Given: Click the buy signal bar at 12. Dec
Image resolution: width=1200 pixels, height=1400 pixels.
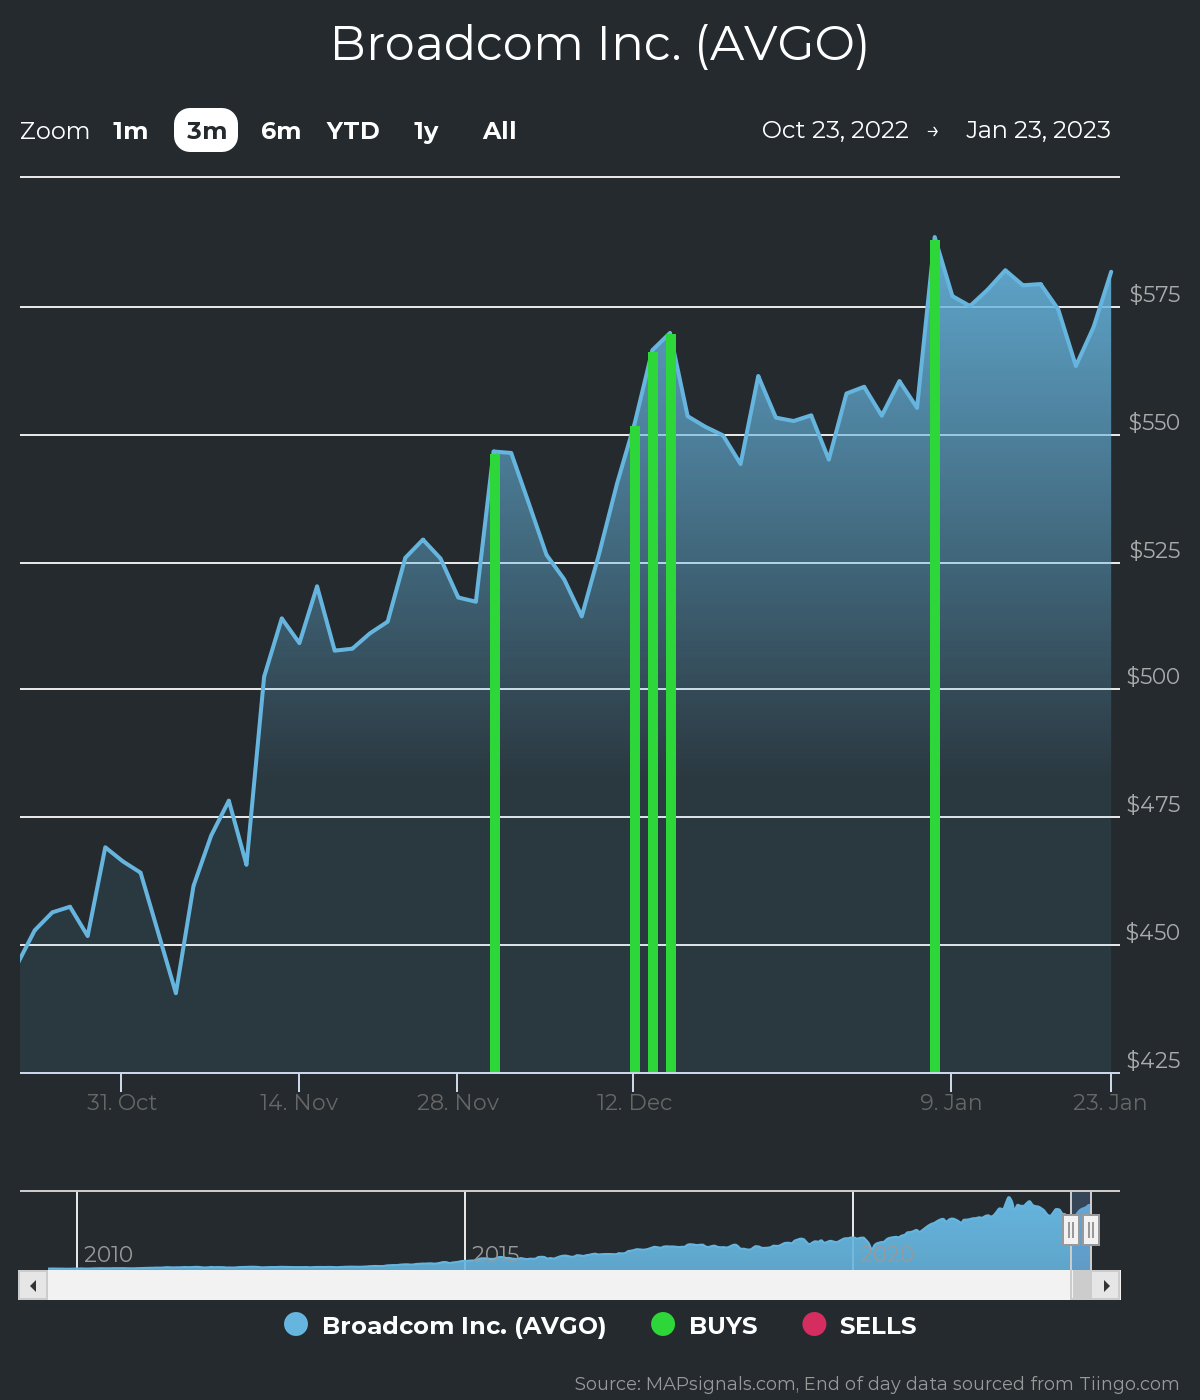Looking at the screenshot, I should [x=635, y=749].
